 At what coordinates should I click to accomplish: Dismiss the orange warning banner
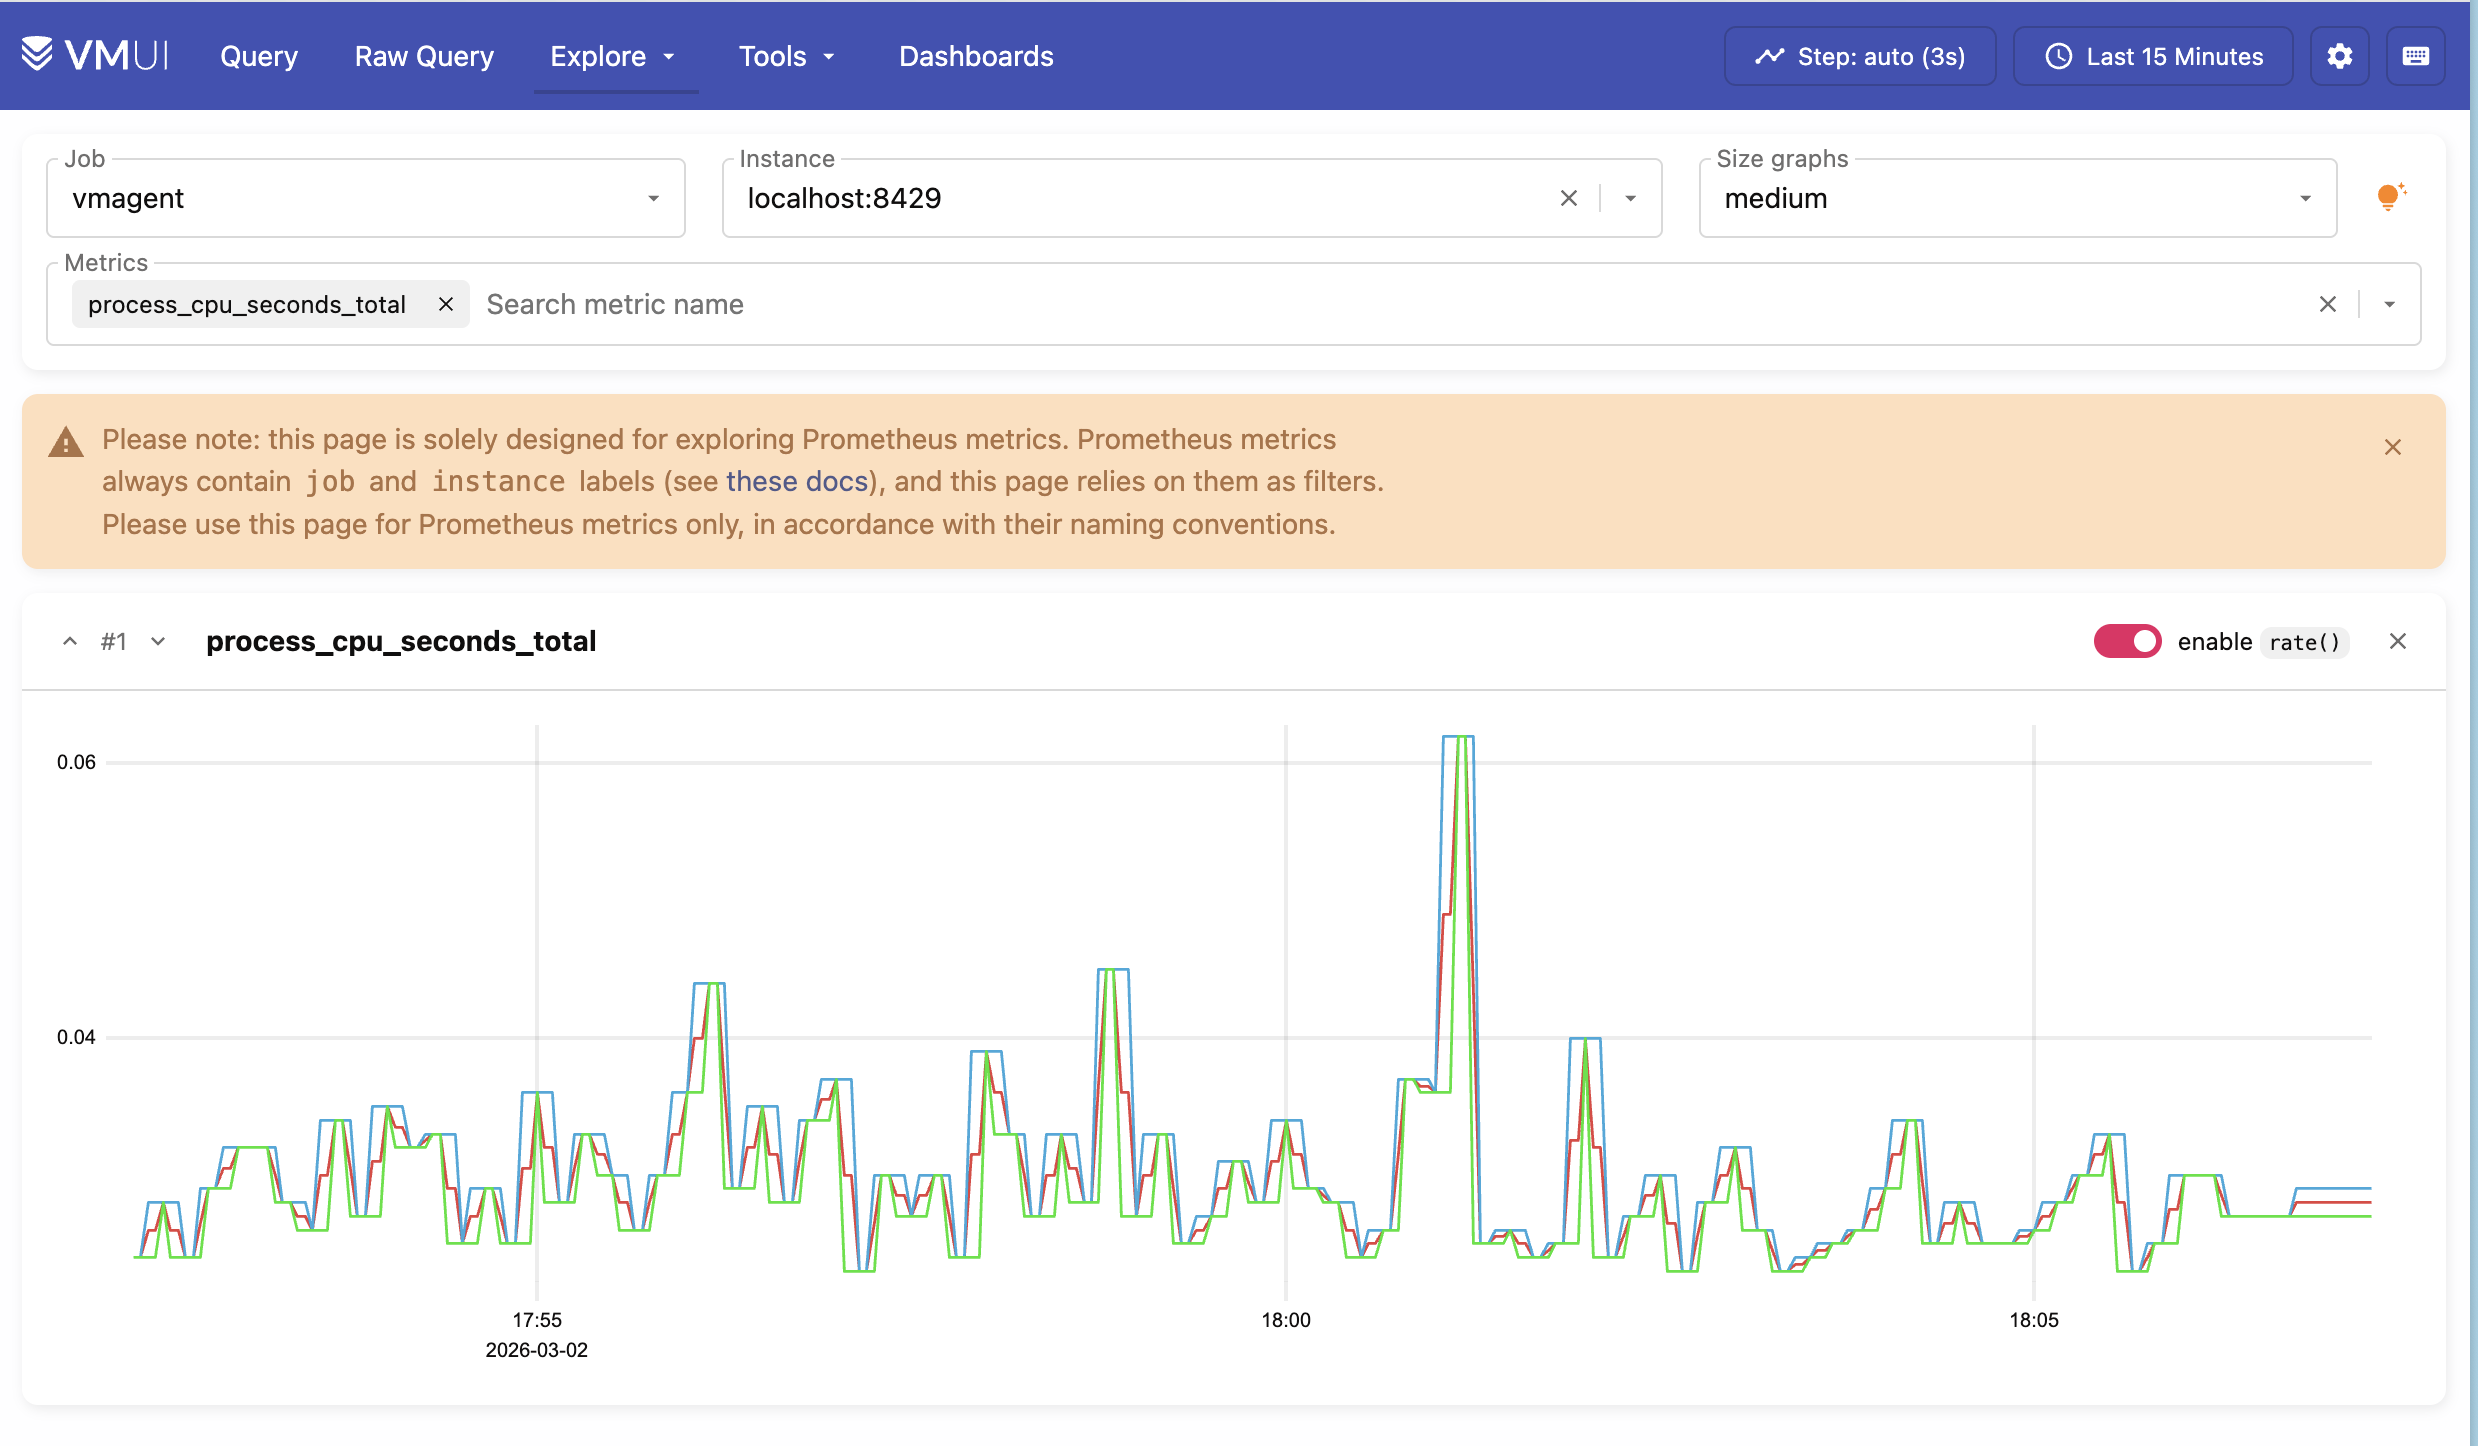[2393, 447]
